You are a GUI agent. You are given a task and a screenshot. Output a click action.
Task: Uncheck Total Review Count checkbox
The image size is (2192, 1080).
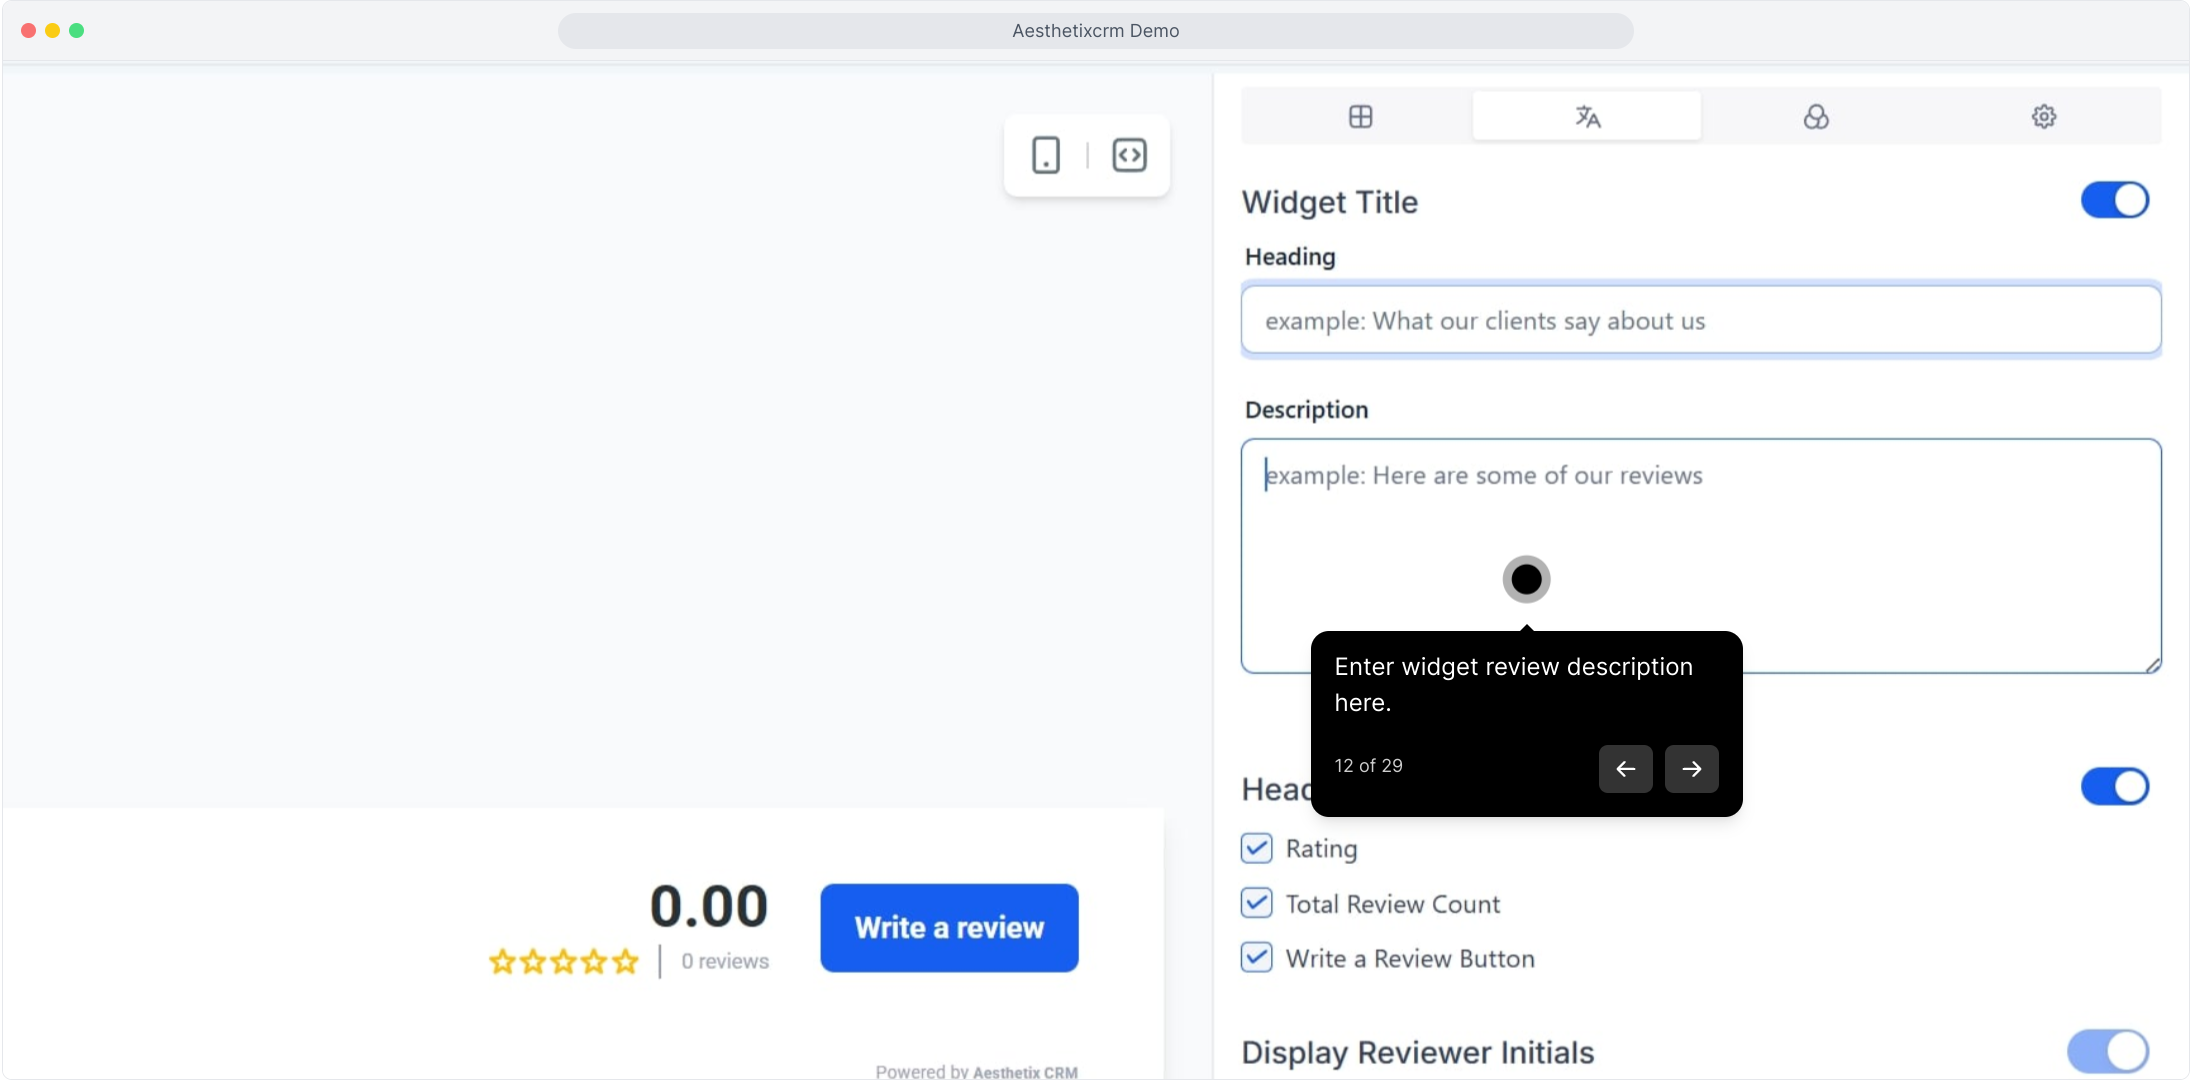click(x=1257, y=903)
